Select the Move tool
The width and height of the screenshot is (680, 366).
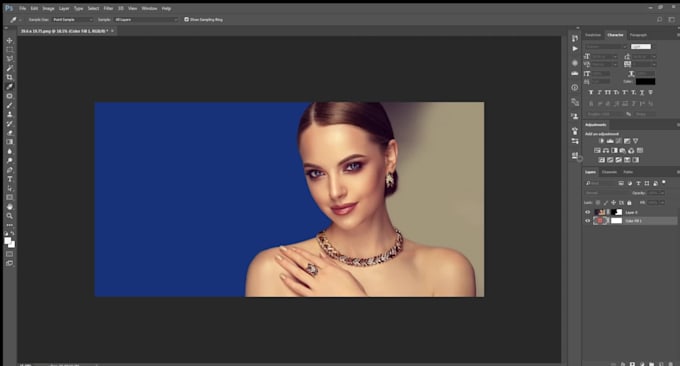(x=10, y=40)
